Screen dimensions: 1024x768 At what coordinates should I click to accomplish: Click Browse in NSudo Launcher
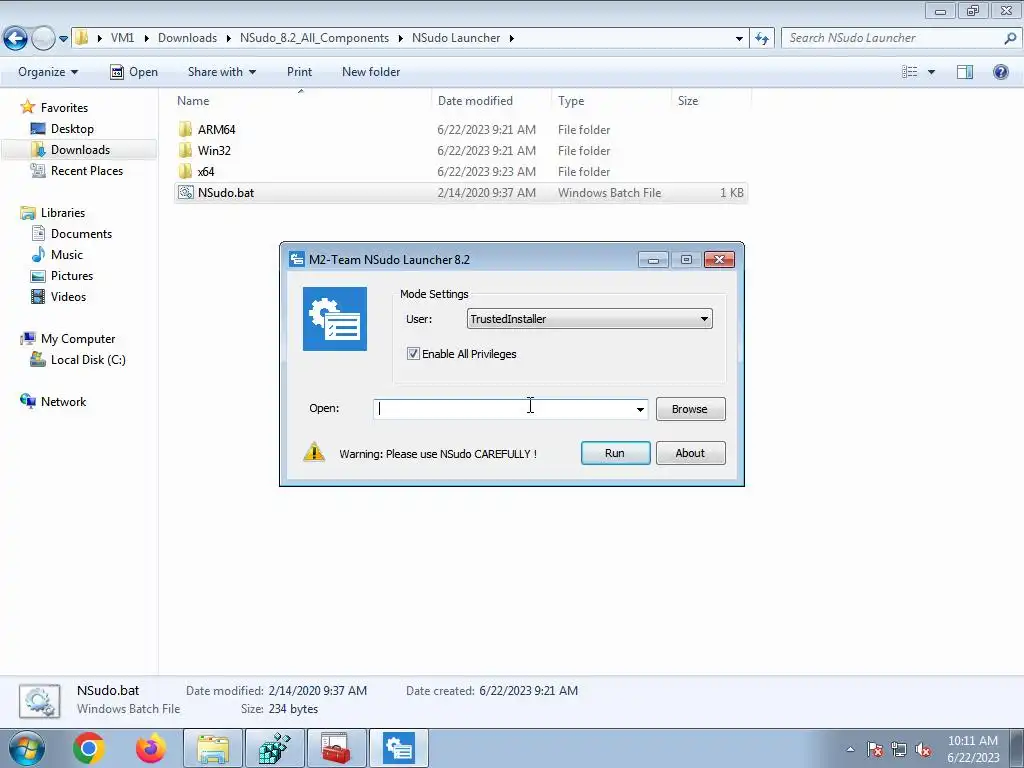pyautogui.click(x=690, y=409)
